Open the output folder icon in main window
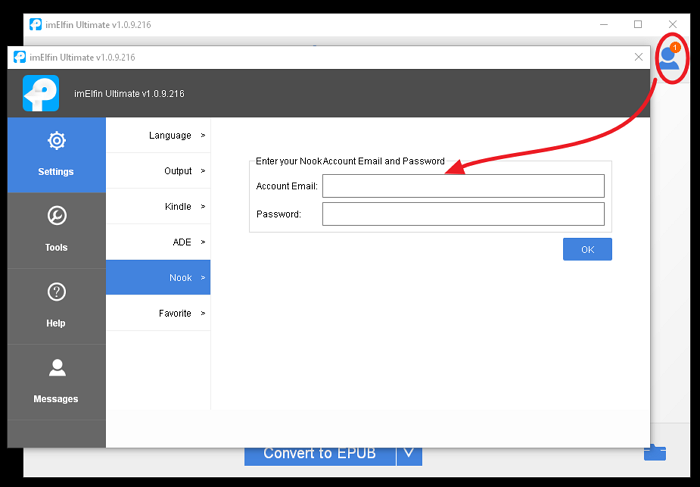This screenshot has height=487, width=700. pyautogui.click(x=655, y=453)
